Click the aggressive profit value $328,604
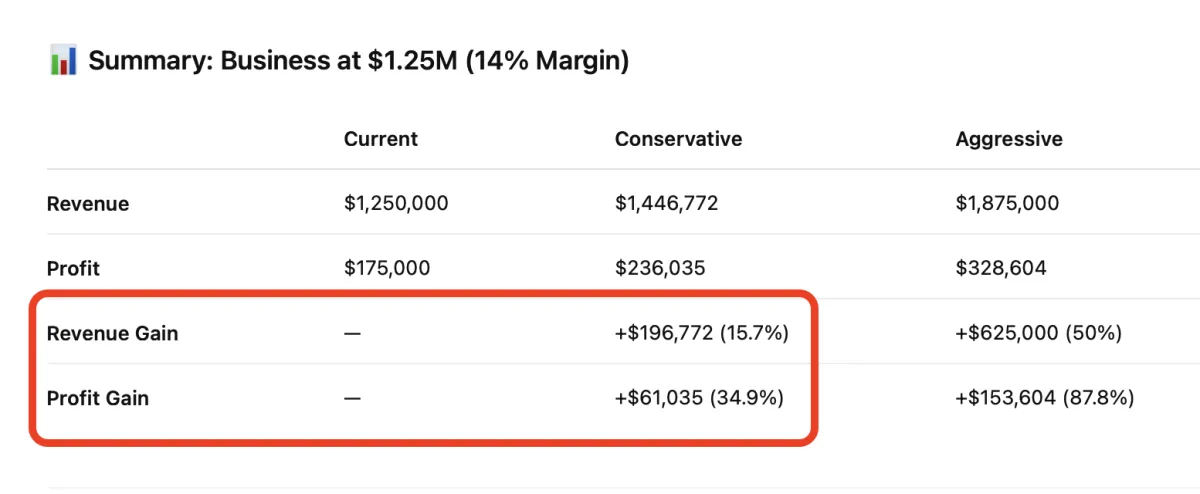The height and width of the screenshot is (494, 1200). [x=1001, y=268]
